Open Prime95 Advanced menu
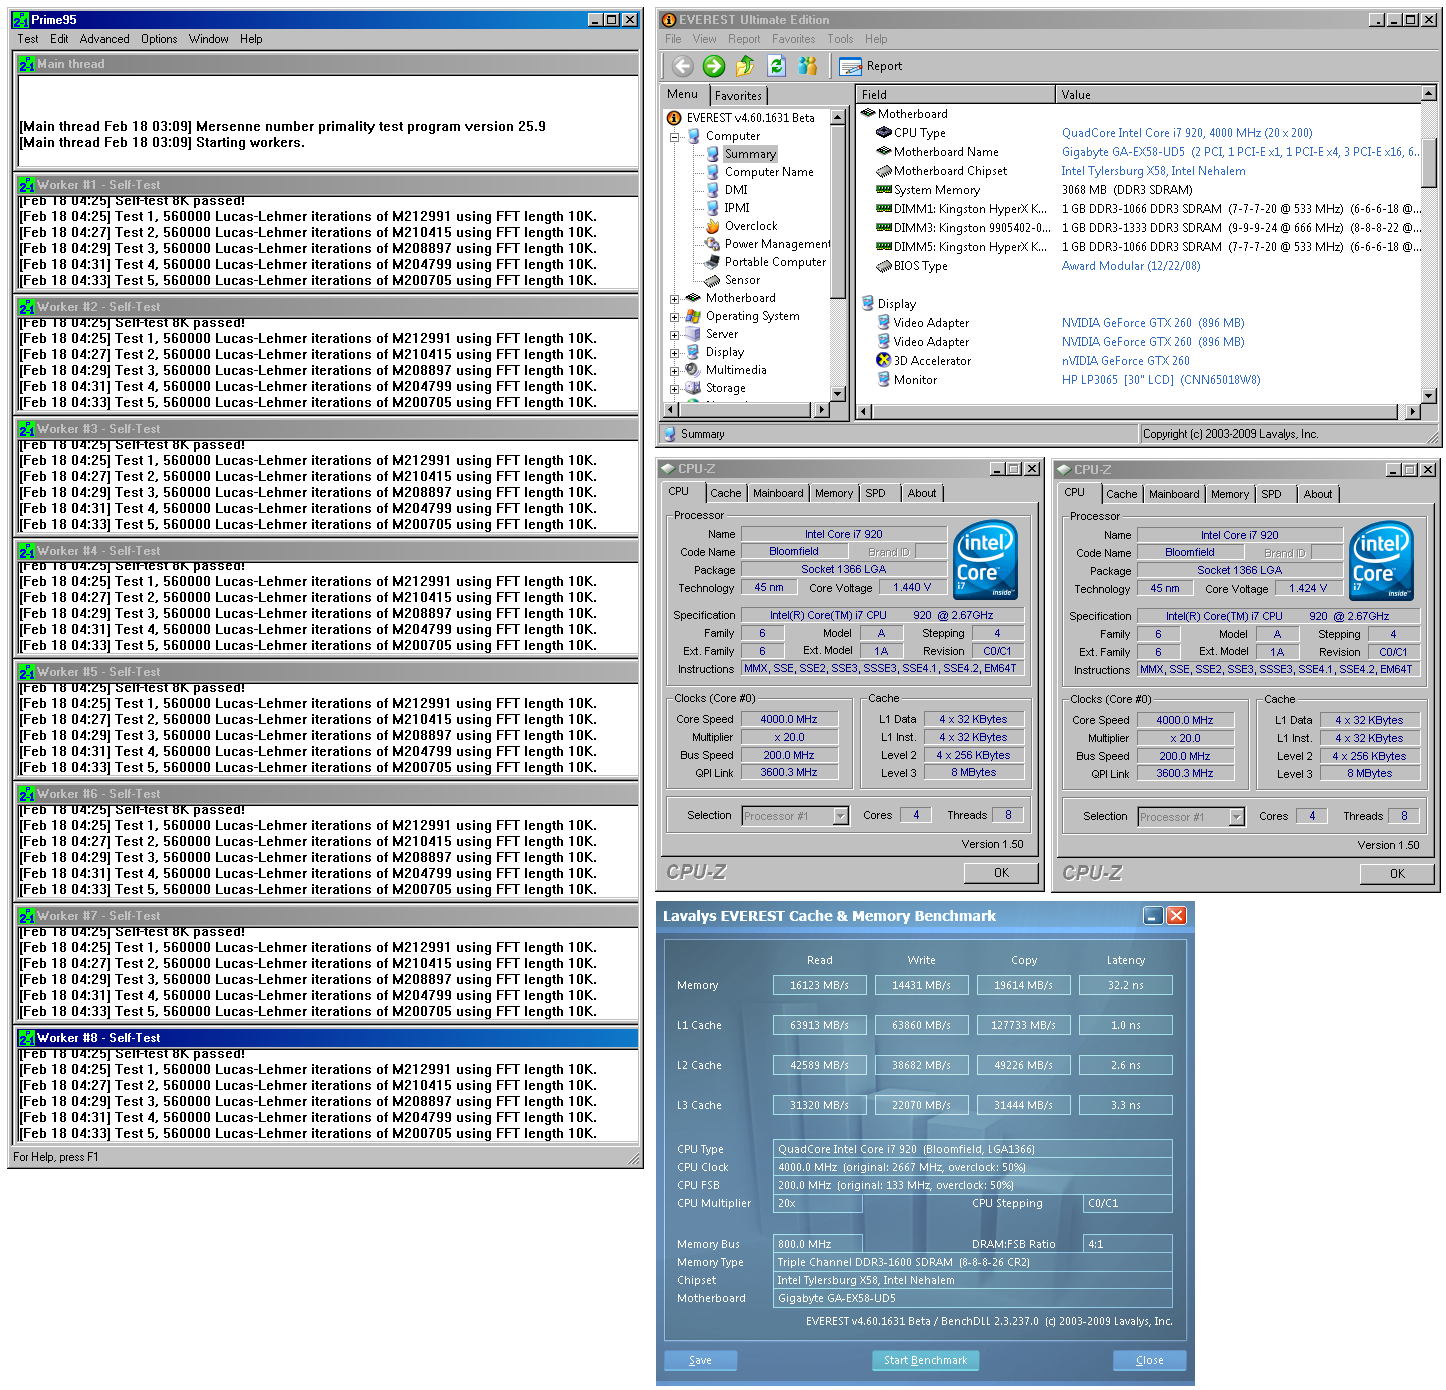This screenshot has width=1446, height=1390. pyautogui.click(x=105, y=39)
